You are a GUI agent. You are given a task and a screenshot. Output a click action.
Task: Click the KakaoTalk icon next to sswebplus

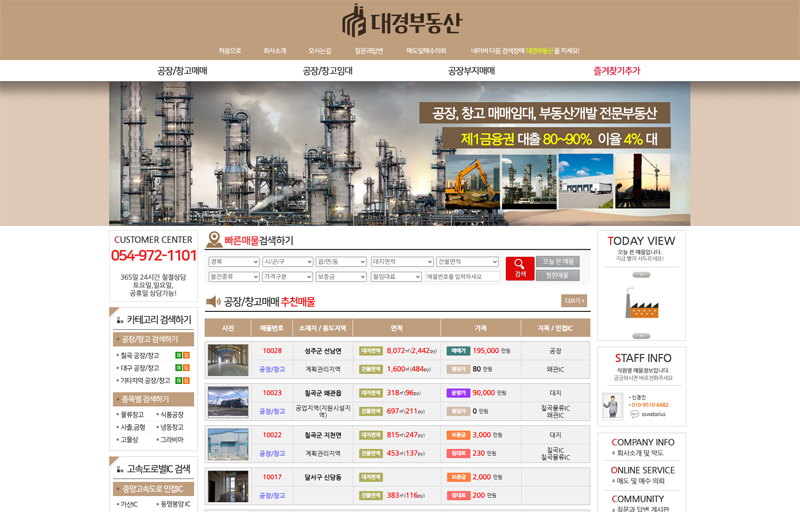click(x=635, y=414)
